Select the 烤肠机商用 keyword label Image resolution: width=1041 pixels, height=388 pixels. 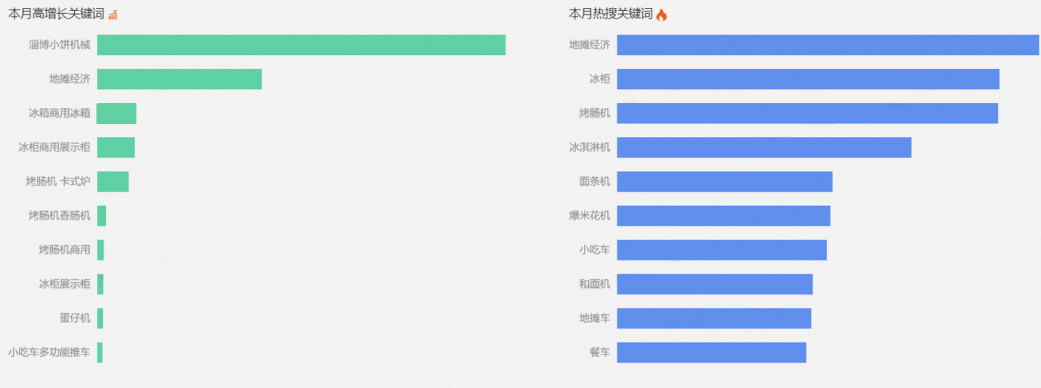[x=64, y=250]
